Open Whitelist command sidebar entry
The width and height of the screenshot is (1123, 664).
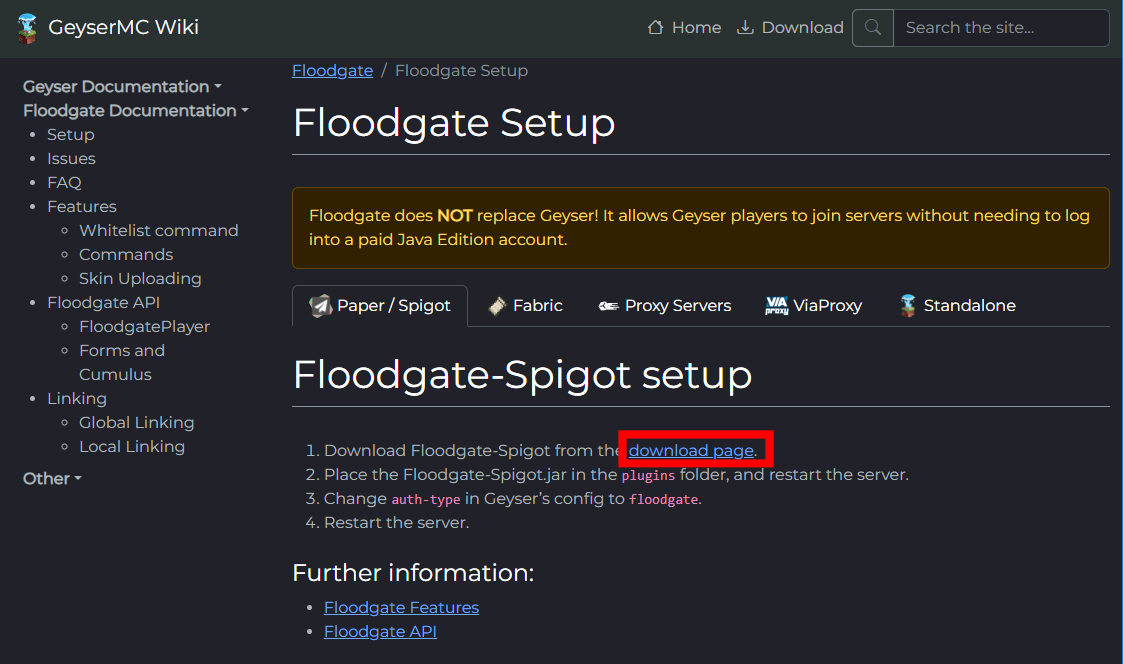(x=159, y=231)
